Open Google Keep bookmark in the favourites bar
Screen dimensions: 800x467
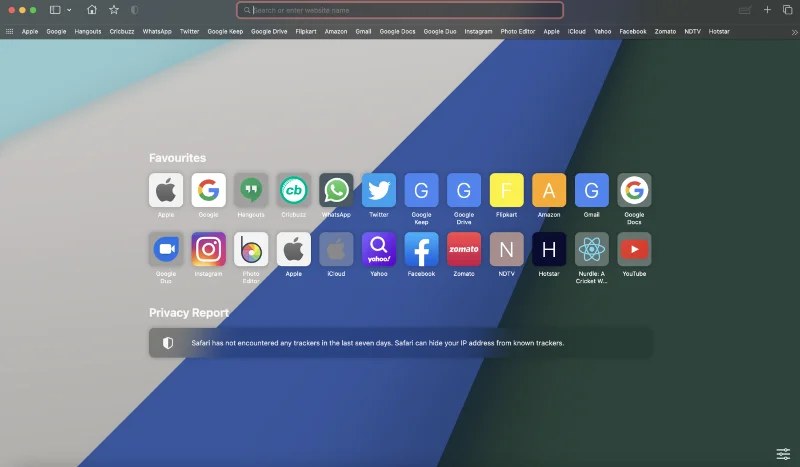tap(225, 31)
